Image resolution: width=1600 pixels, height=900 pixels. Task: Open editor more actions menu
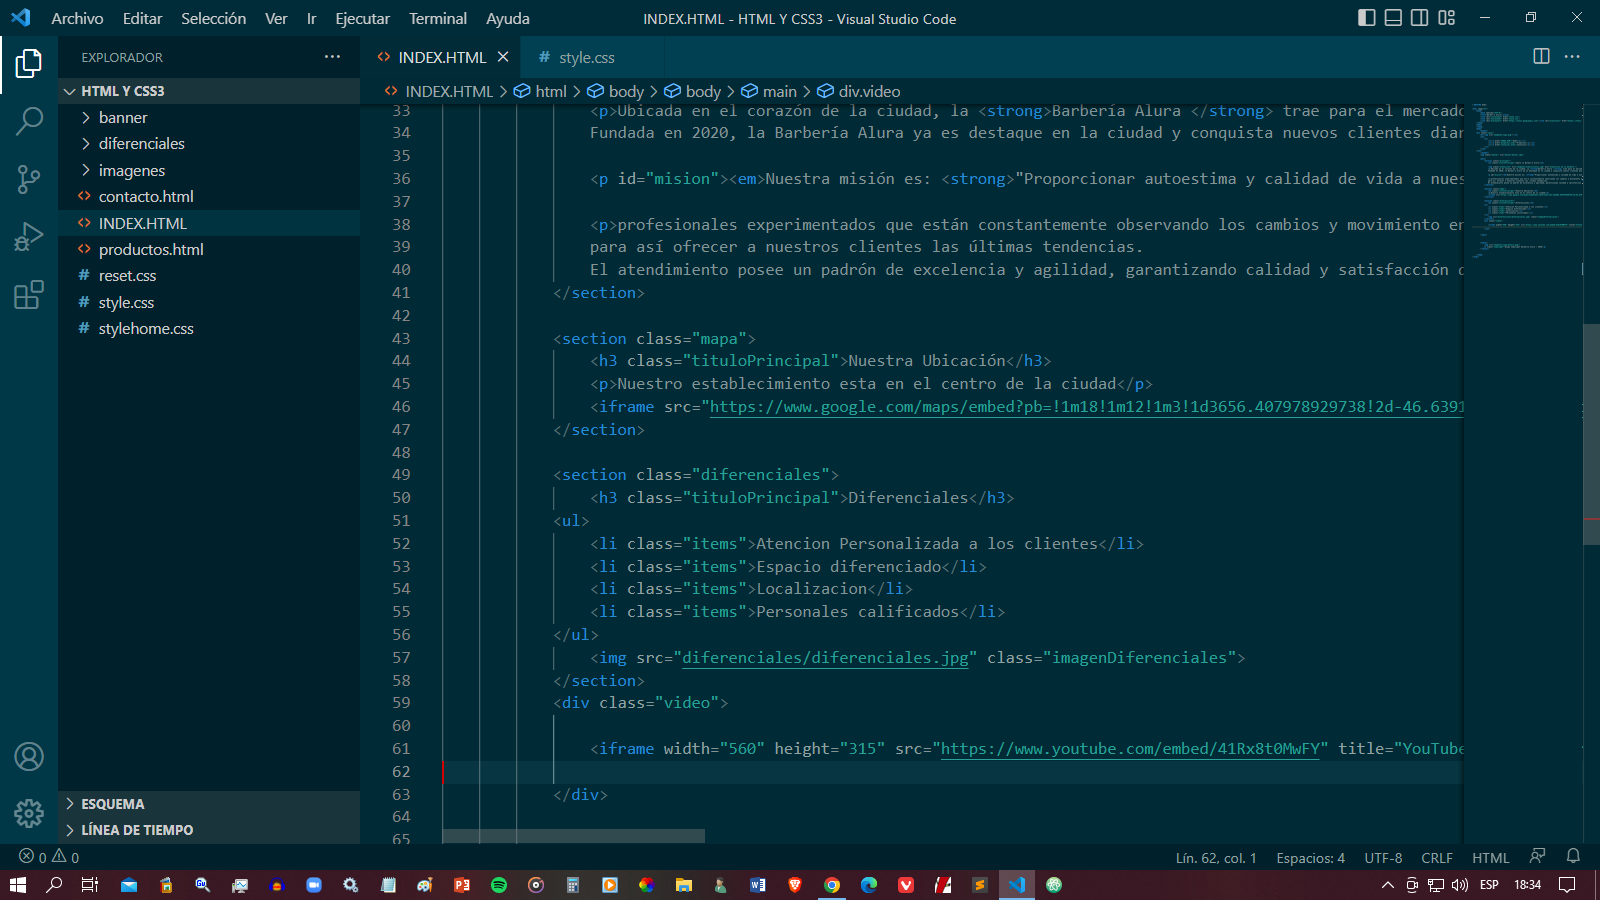1572,56
